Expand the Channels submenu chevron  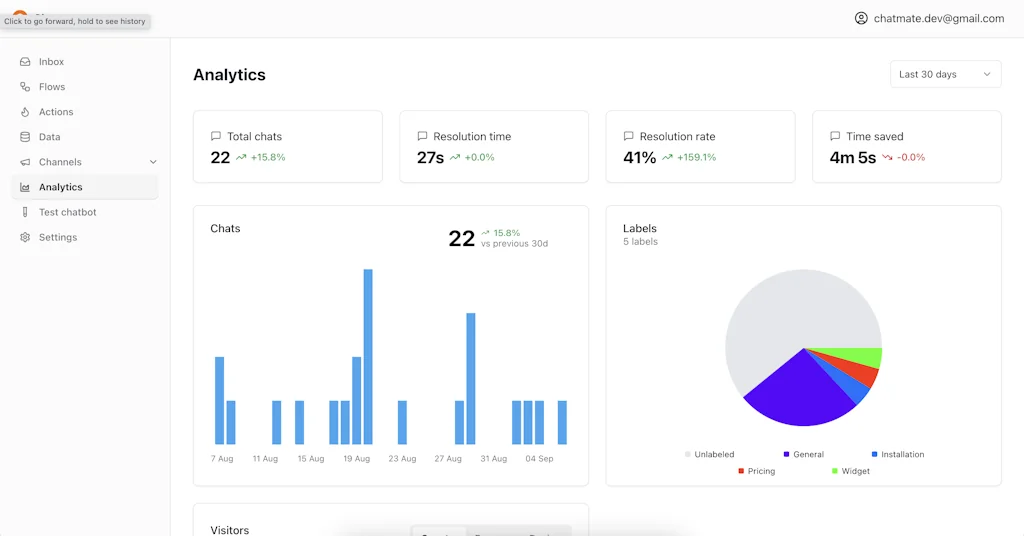coord(153,162)
